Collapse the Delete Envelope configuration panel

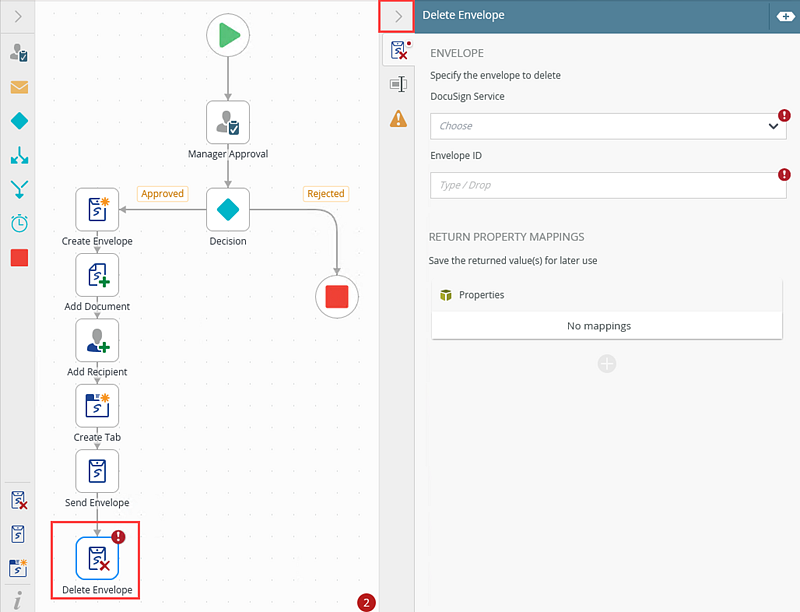click(398, 16)
